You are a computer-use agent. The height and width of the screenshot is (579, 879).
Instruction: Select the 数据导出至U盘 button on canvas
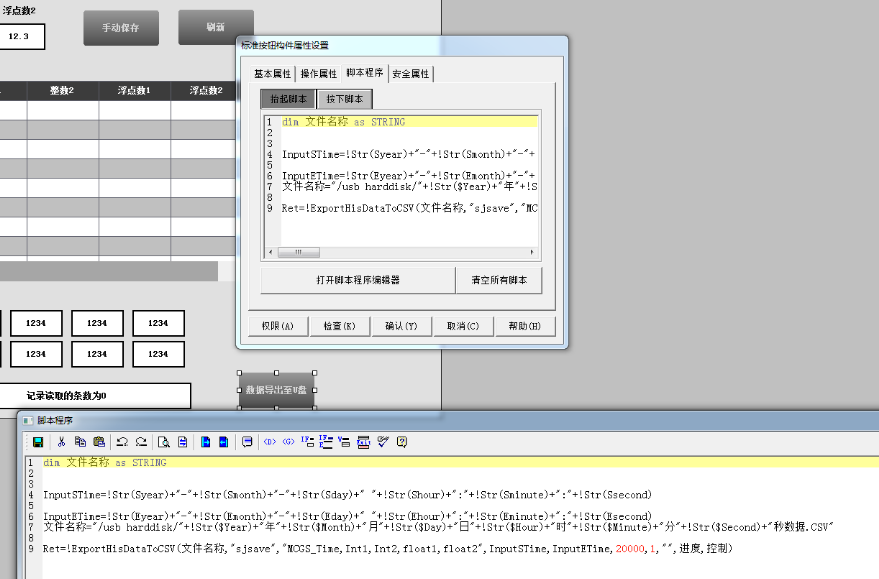[276, 390]
